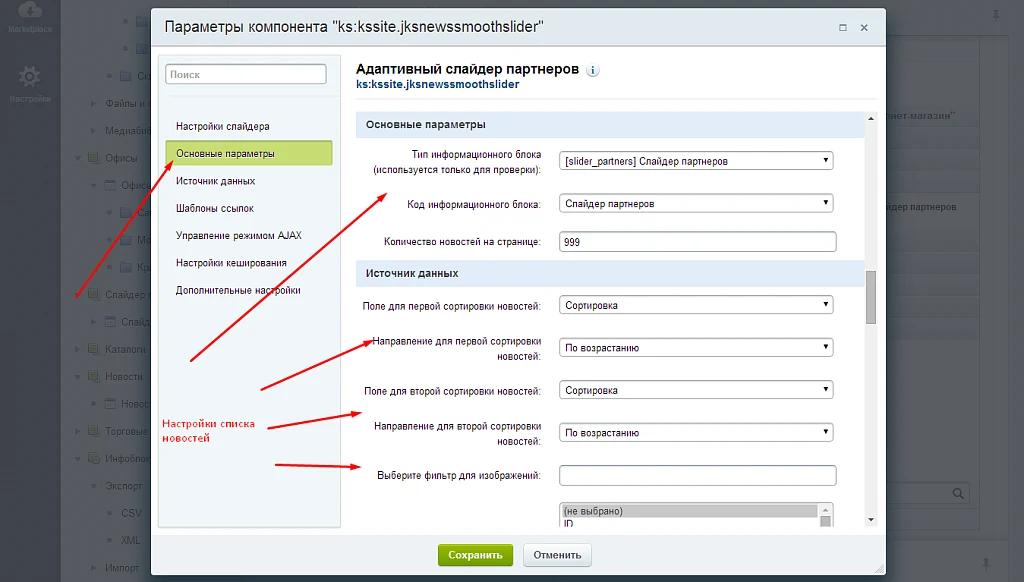
Task: Open the Код информационного блока dropdown
Action: [x=696, y=203]
